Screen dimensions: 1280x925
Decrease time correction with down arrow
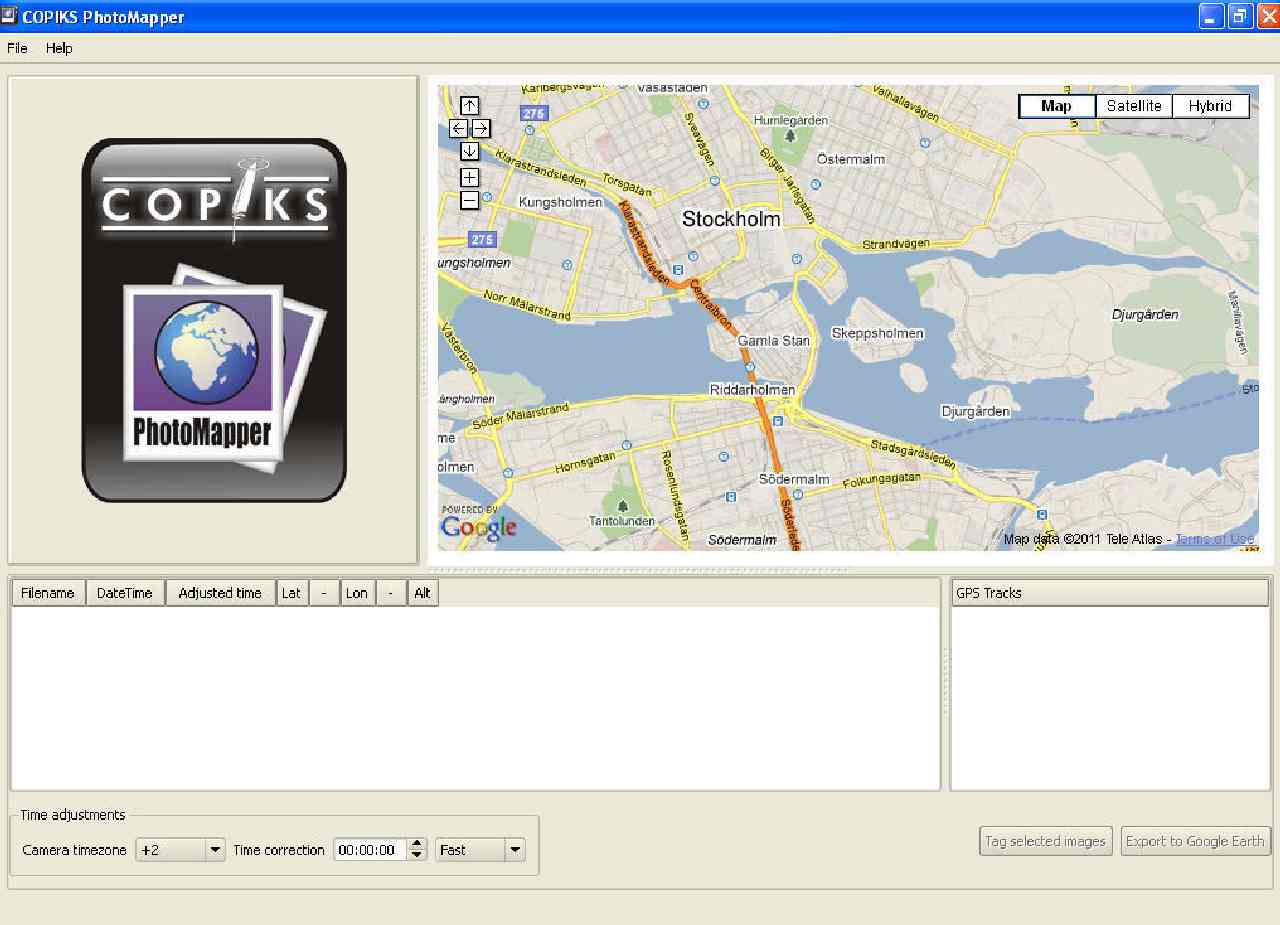coord(418,856)
